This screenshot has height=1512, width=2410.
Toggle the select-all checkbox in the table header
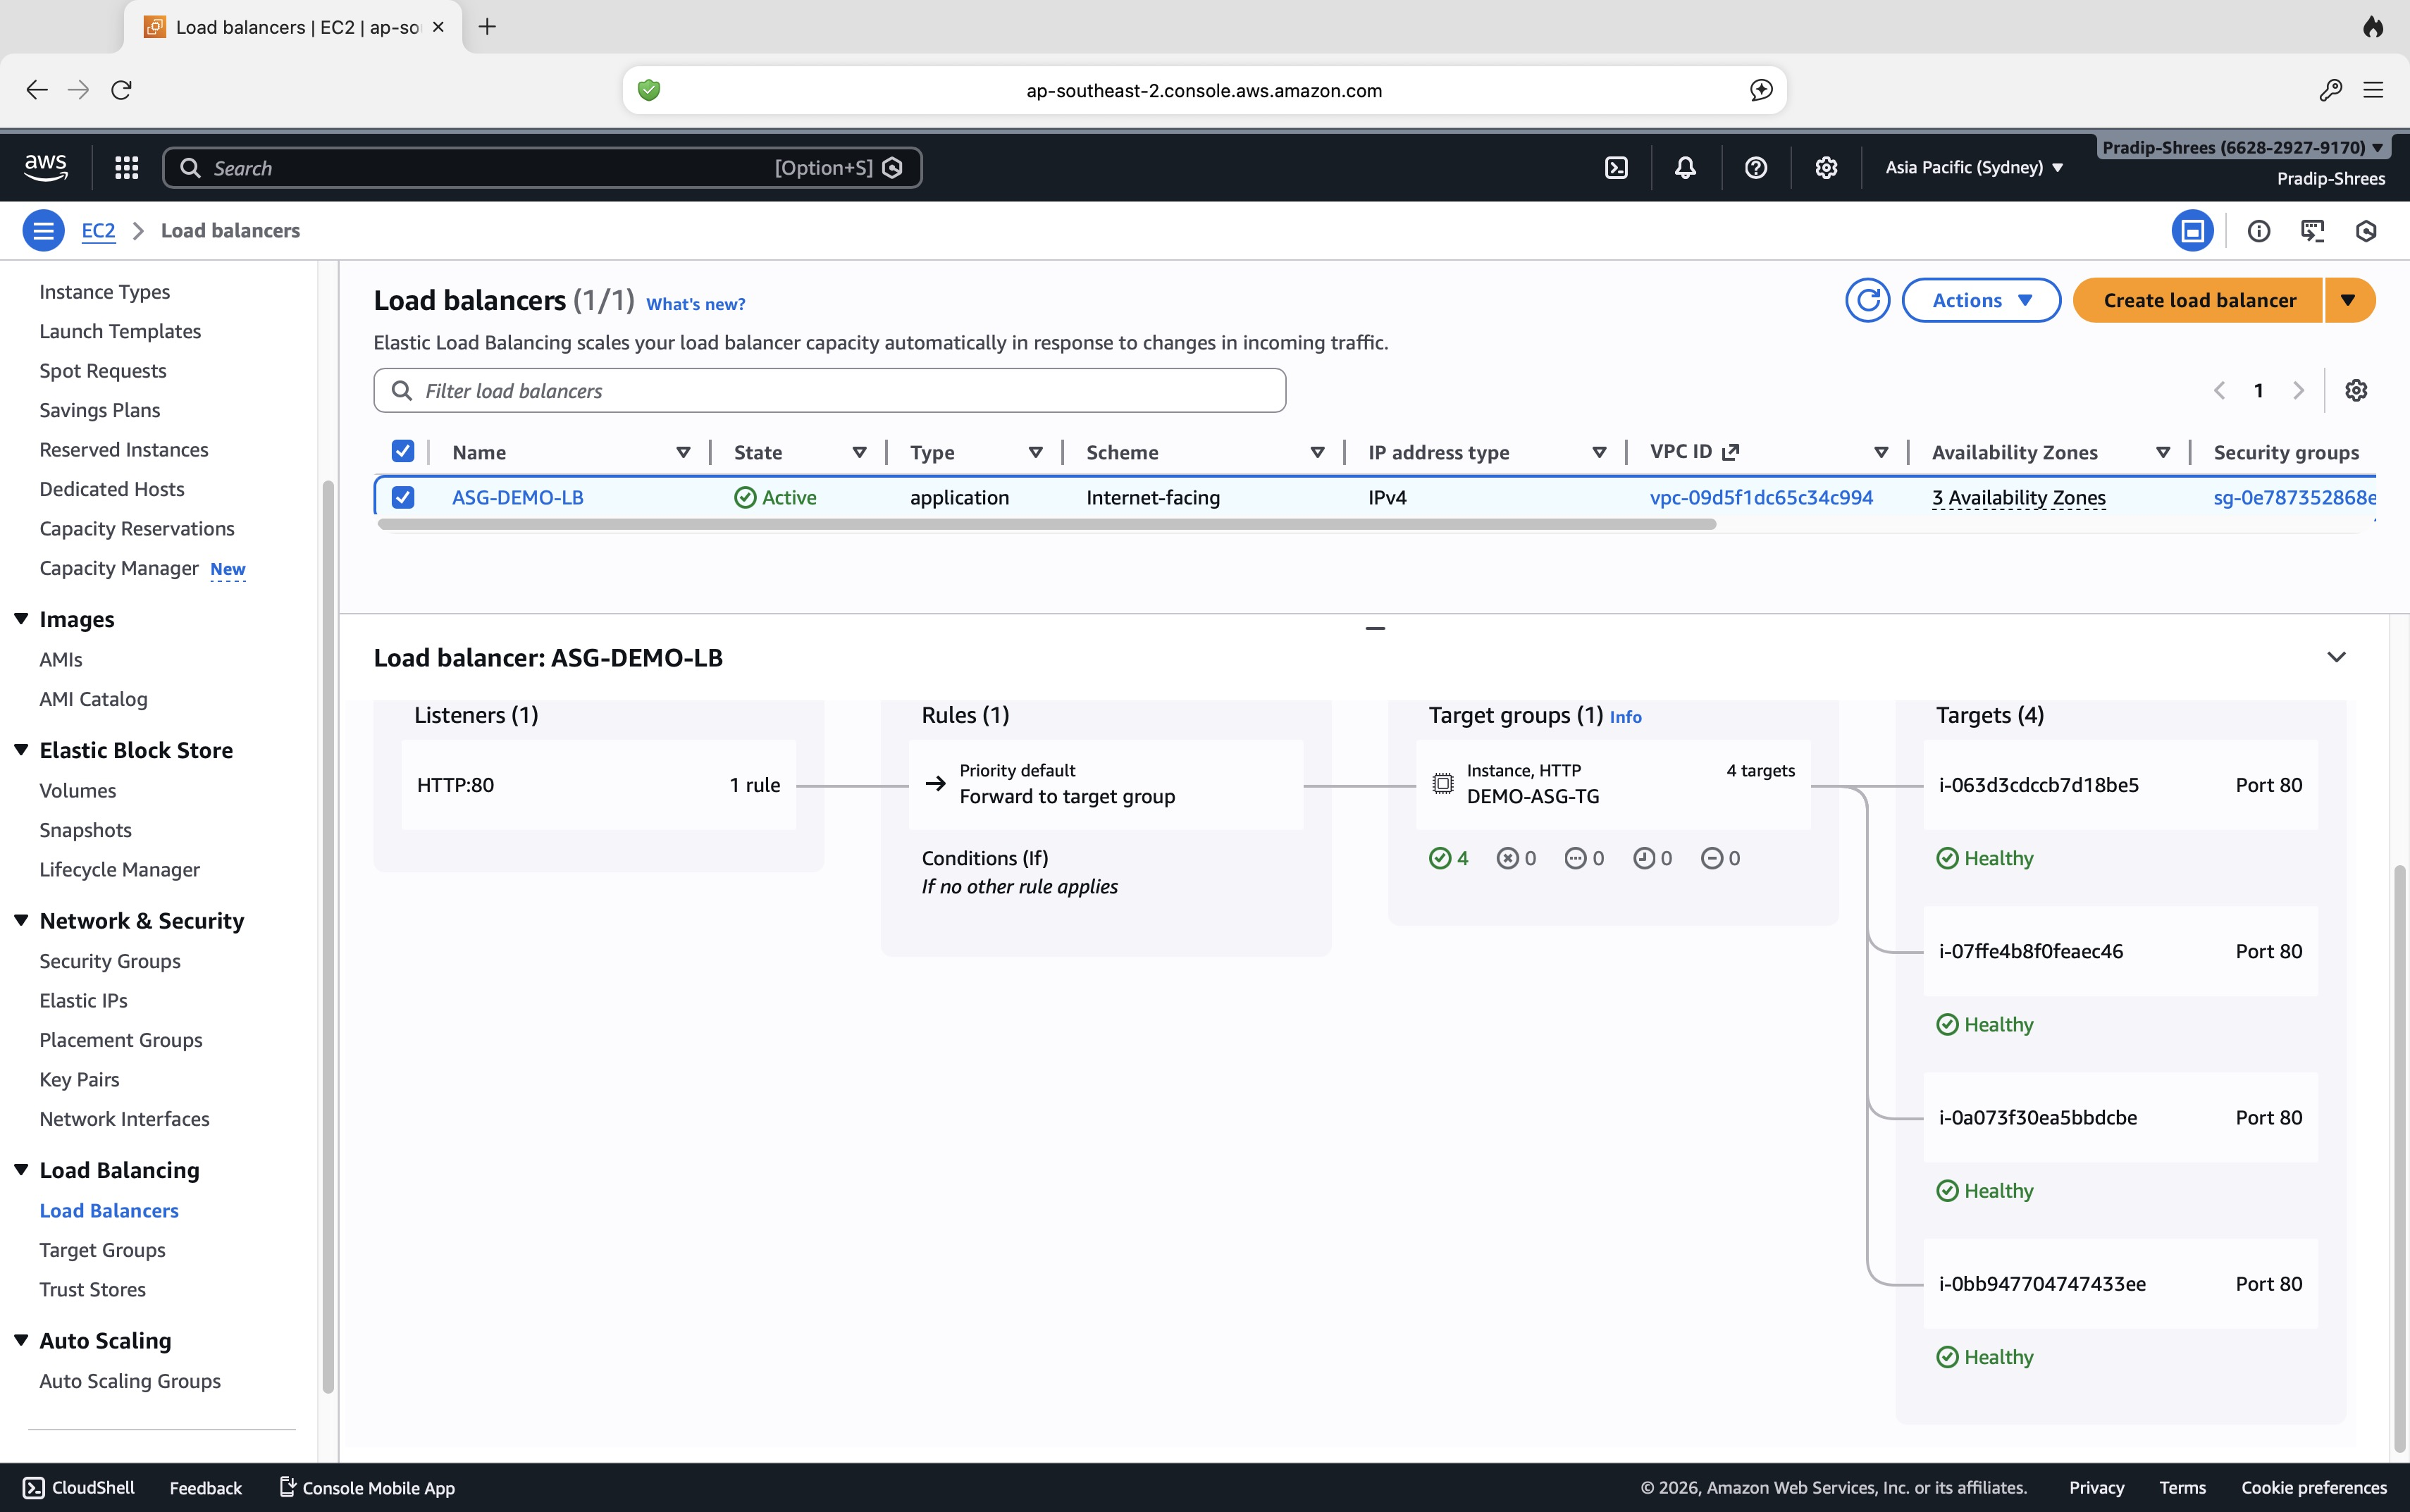click(402, 451)
